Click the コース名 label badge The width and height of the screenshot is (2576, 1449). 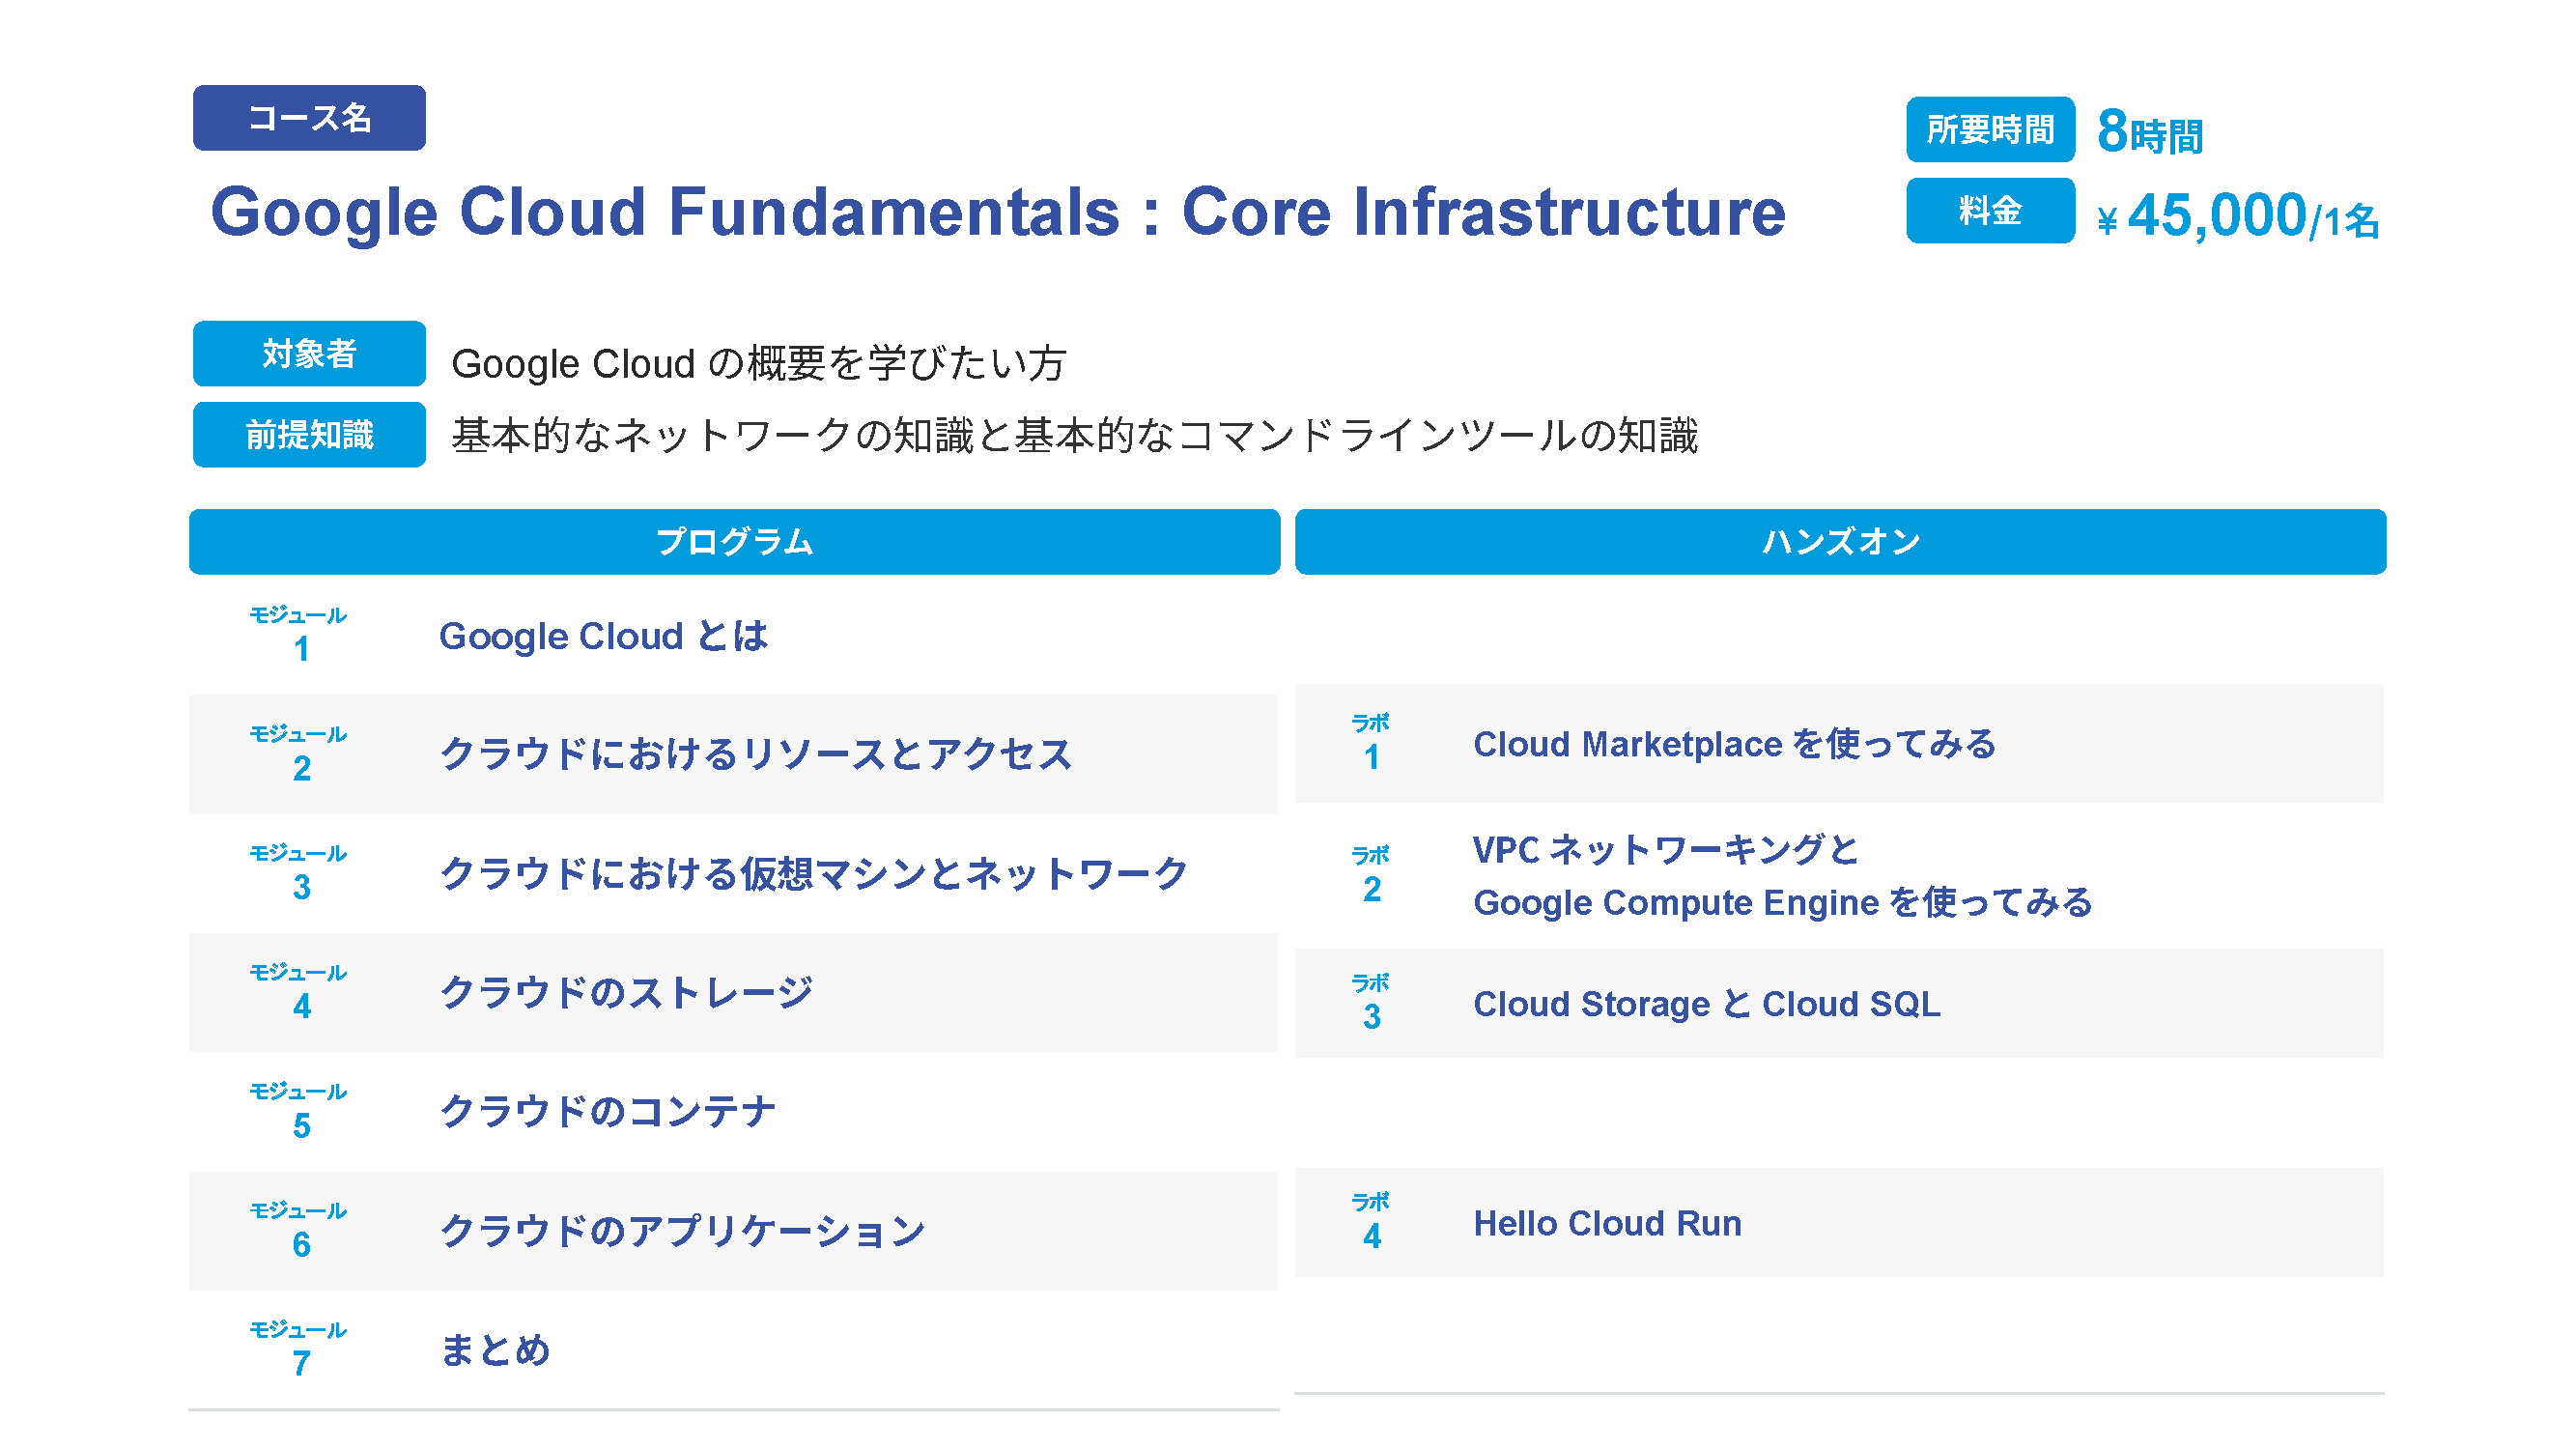pyautogui.click(x=309, y=118)
